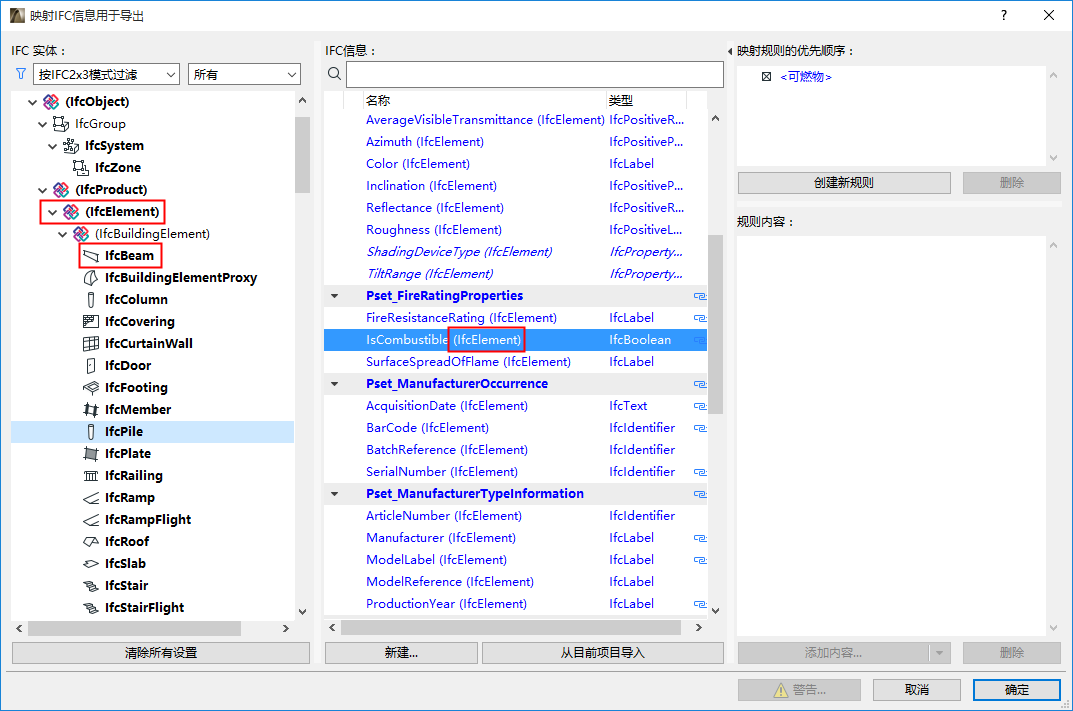The image size is (1073, 711).
Task: Select the ShadingDeviceType (IfcElement) row
Action: click(x=515, y=252)
